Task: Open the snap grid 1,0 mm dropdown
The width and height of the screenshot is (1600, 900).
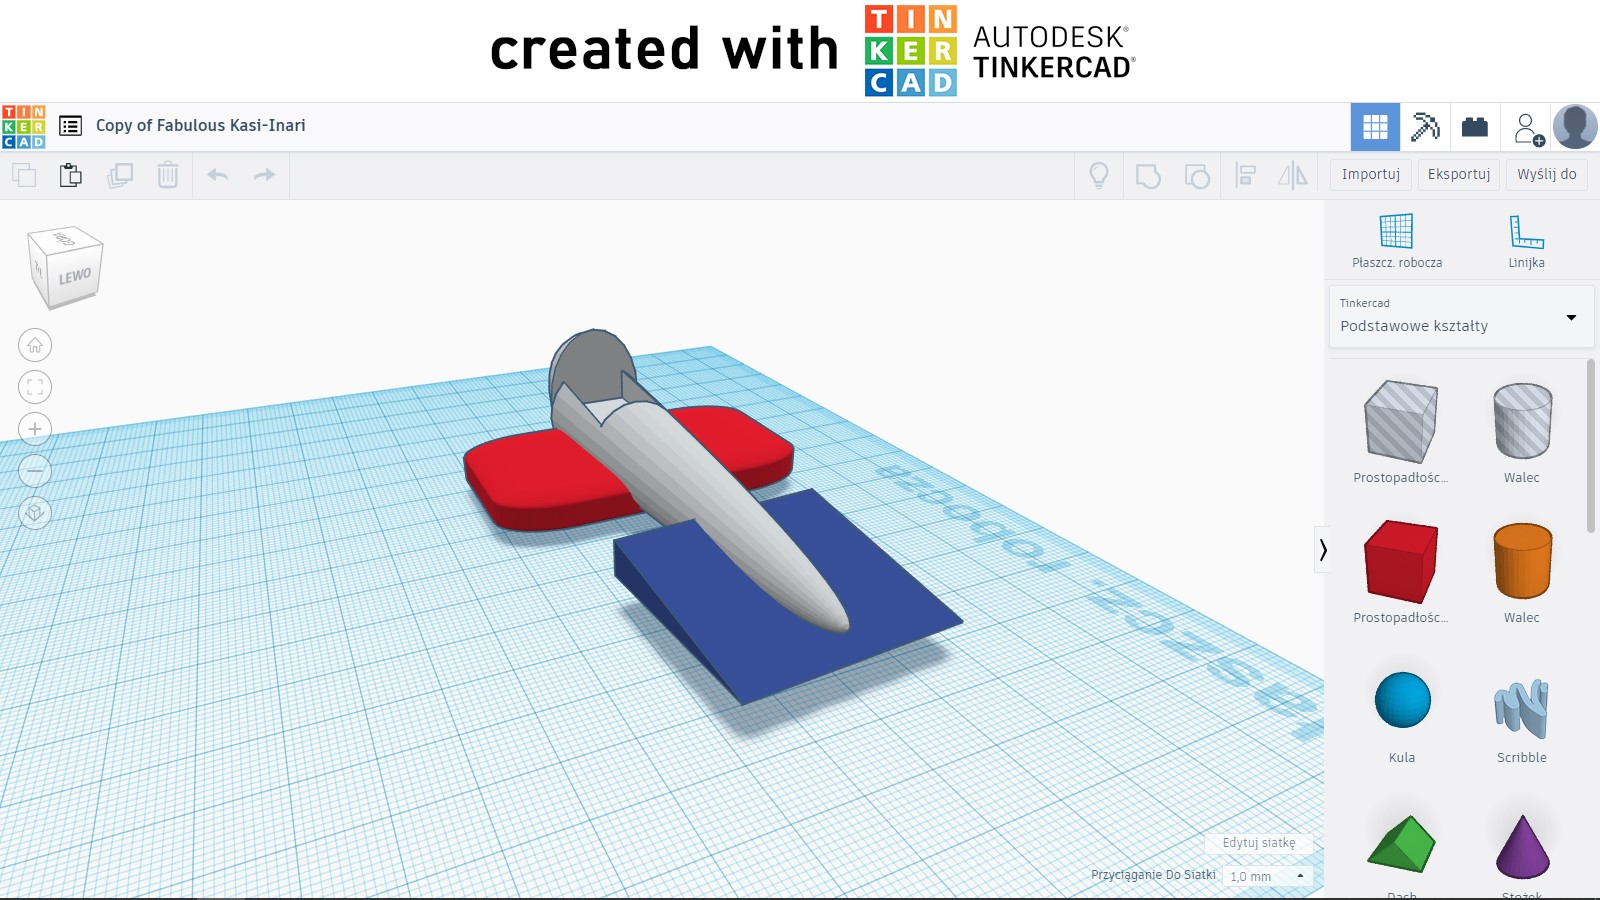Action: (x=1267, y=876)
